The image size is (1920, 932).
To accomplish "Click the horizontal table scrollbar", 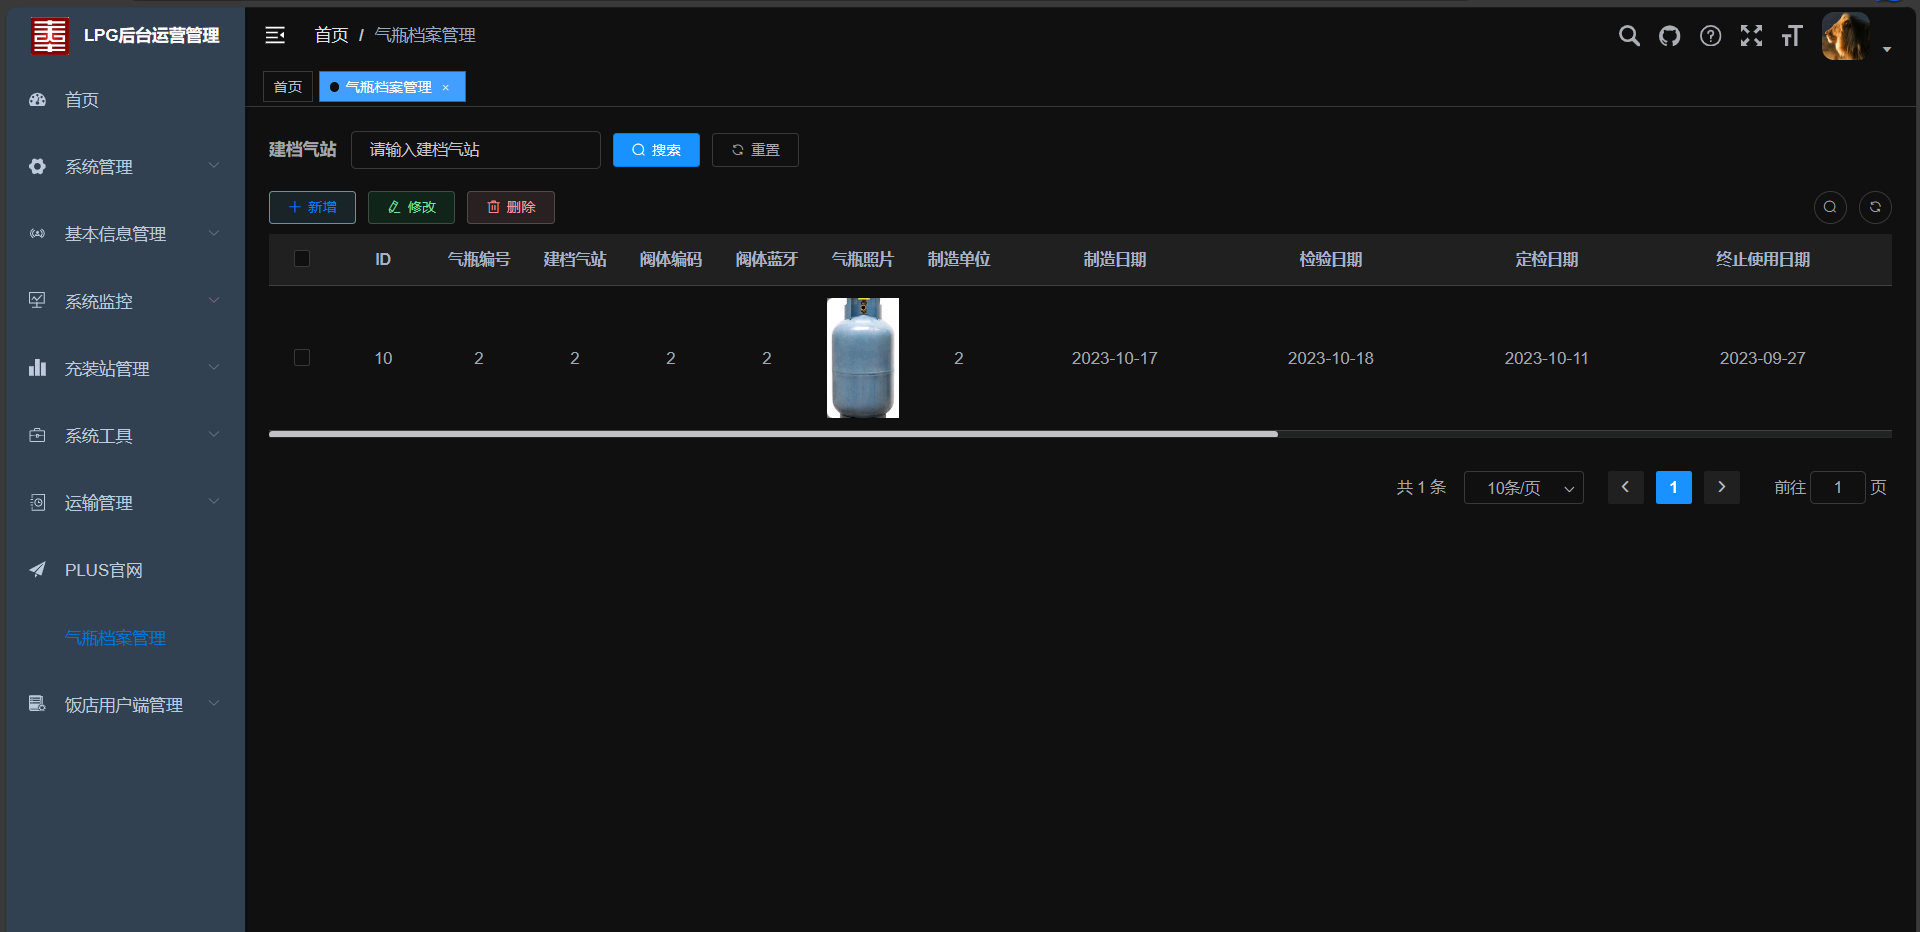I will click(773, 434).
